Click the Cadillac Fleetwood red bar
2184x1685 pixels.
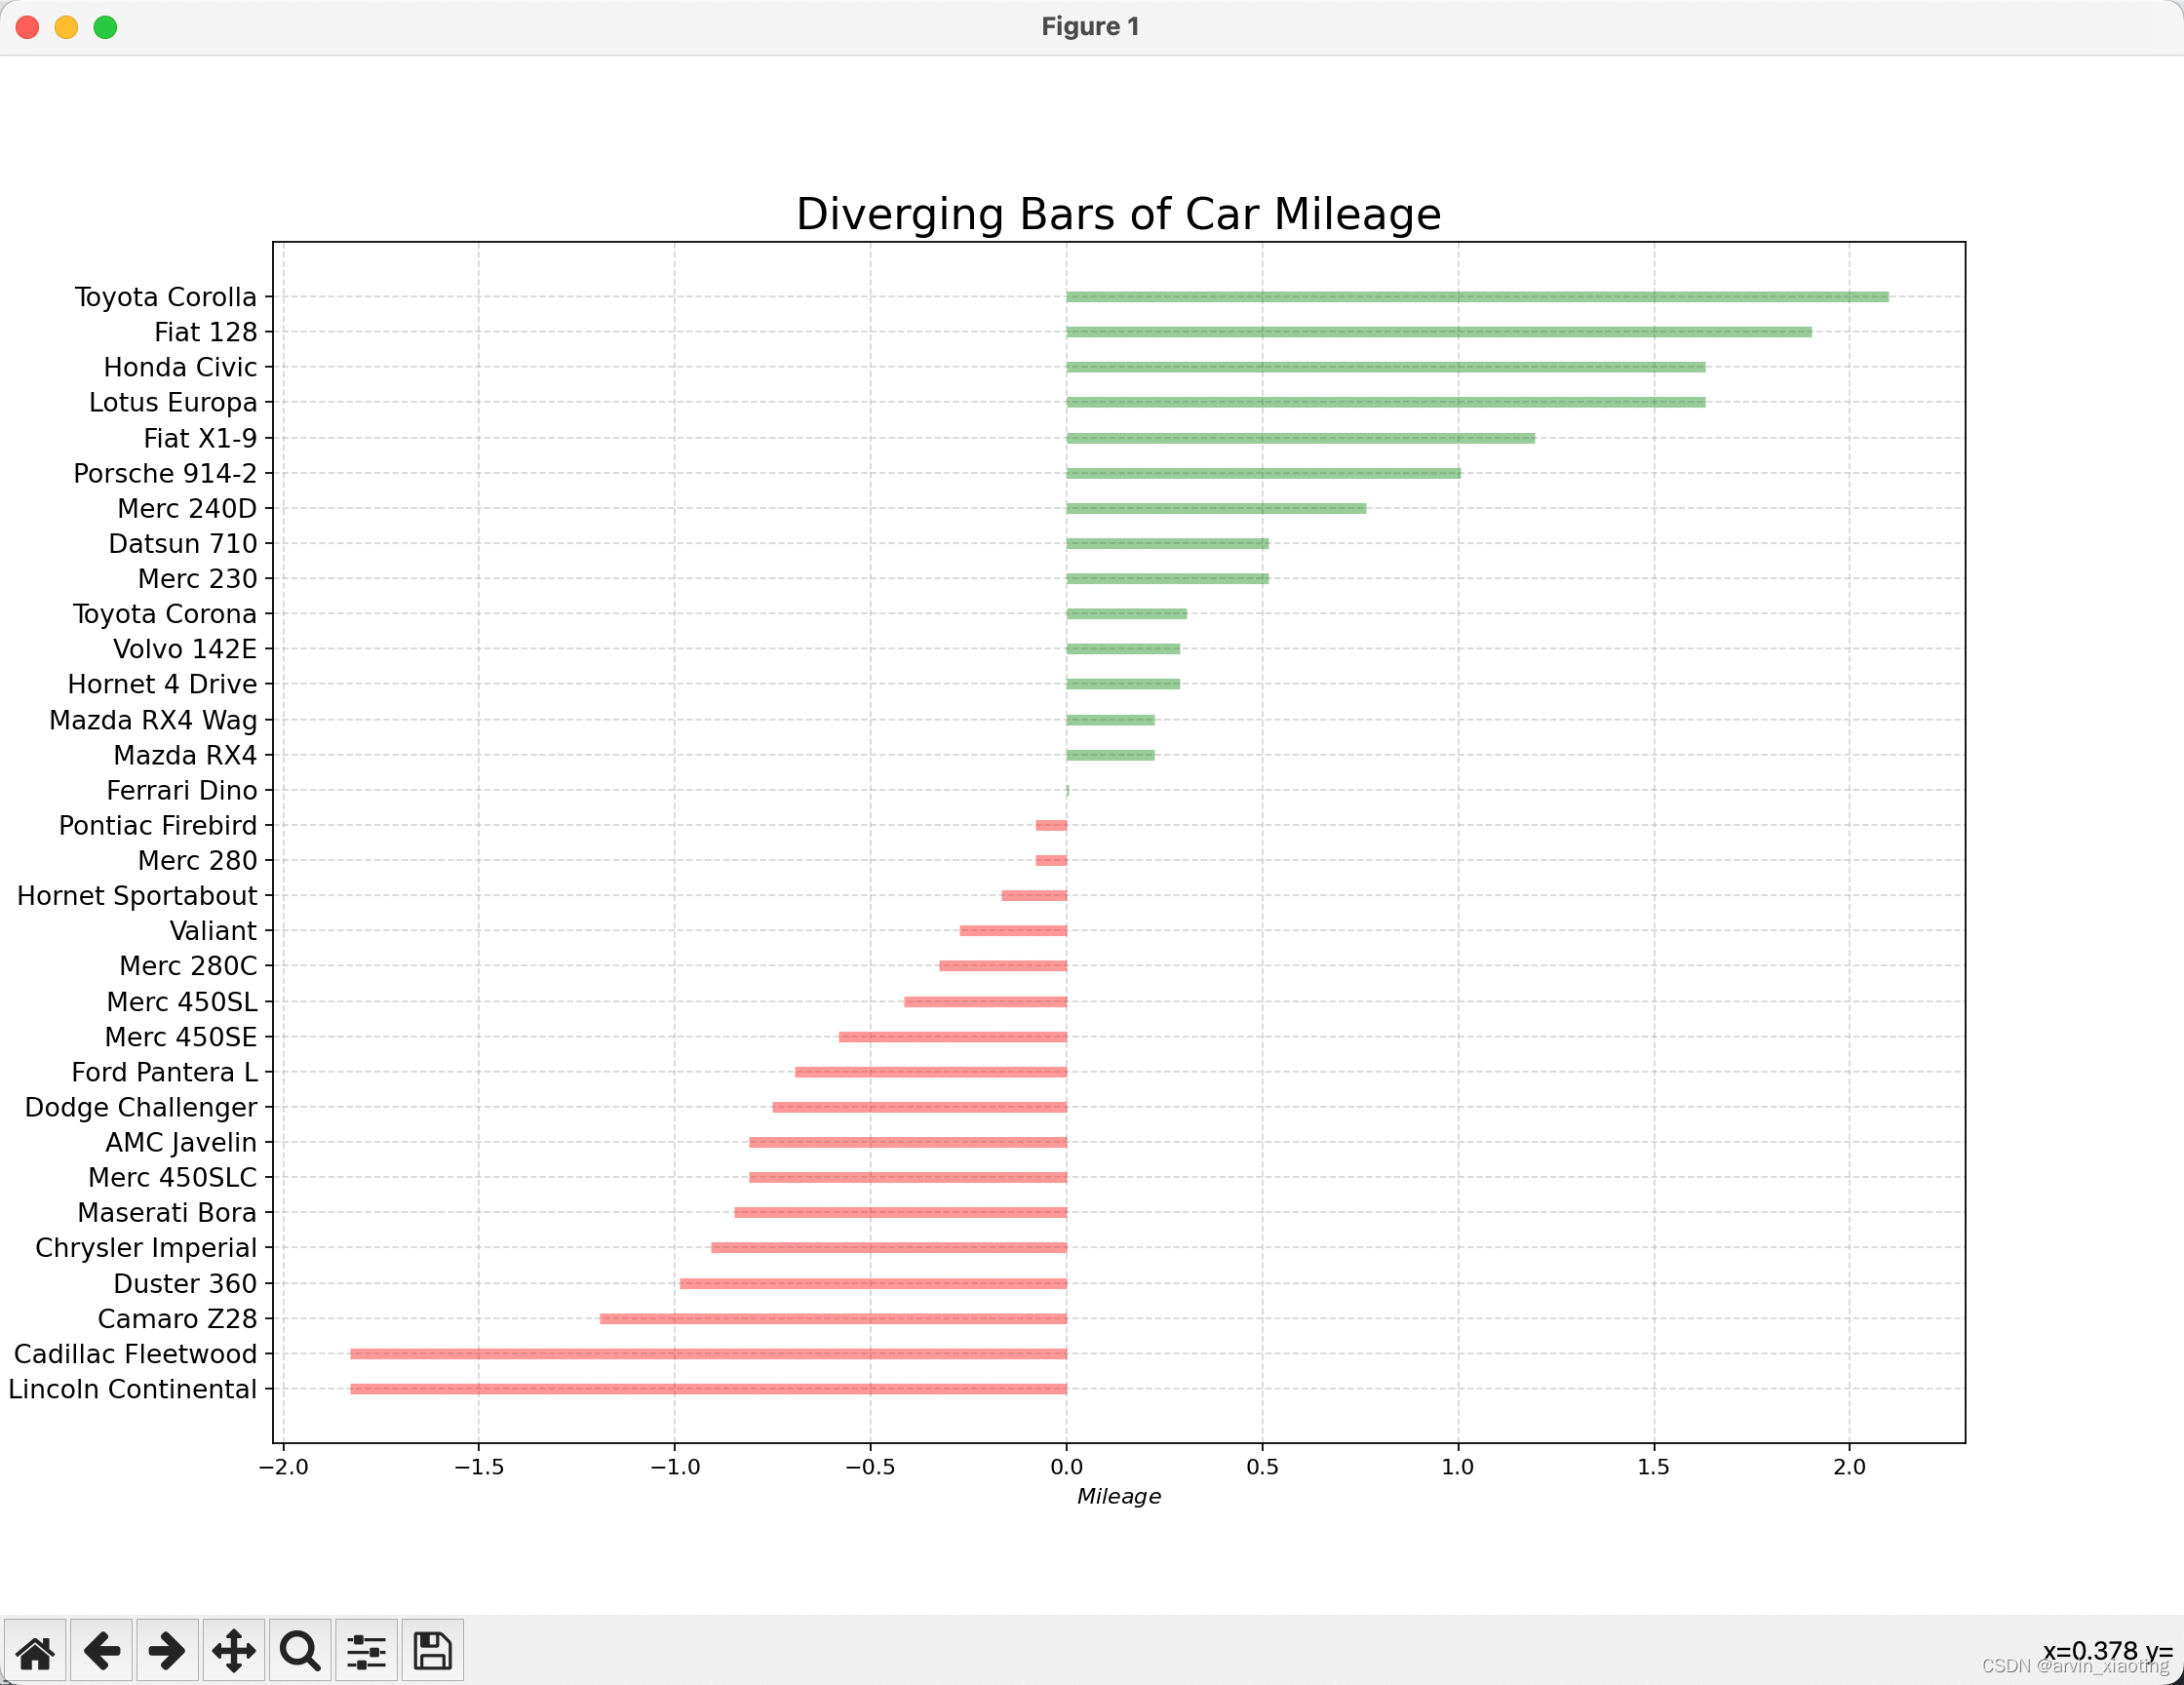pyautogui.click(x=708, y=1354)
